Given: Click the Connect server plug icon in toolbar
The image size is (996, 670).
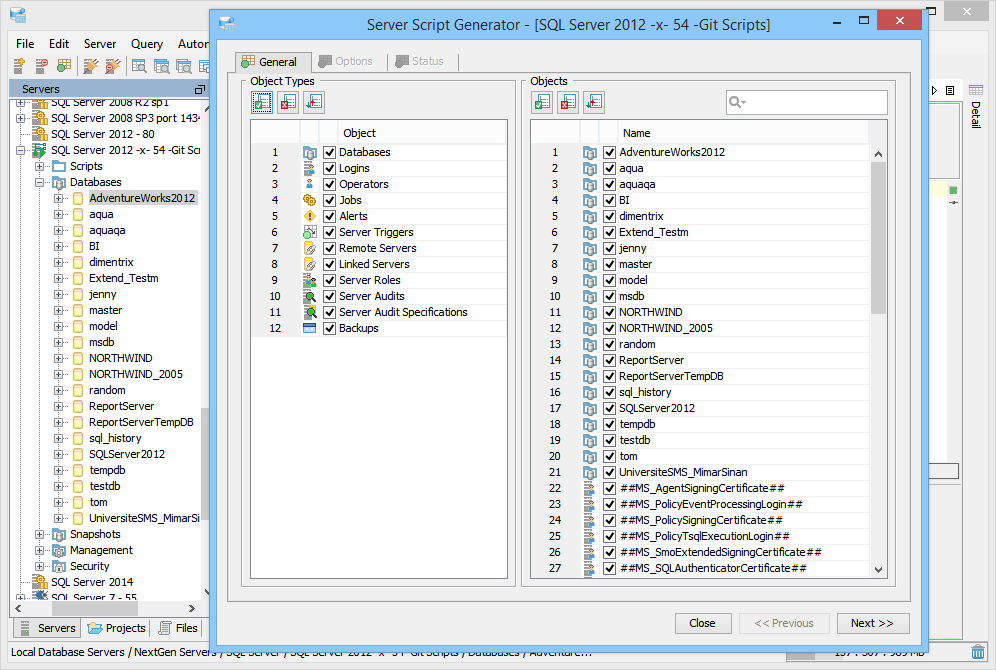Looking at the screenshot, I should [x=91, y=65].
